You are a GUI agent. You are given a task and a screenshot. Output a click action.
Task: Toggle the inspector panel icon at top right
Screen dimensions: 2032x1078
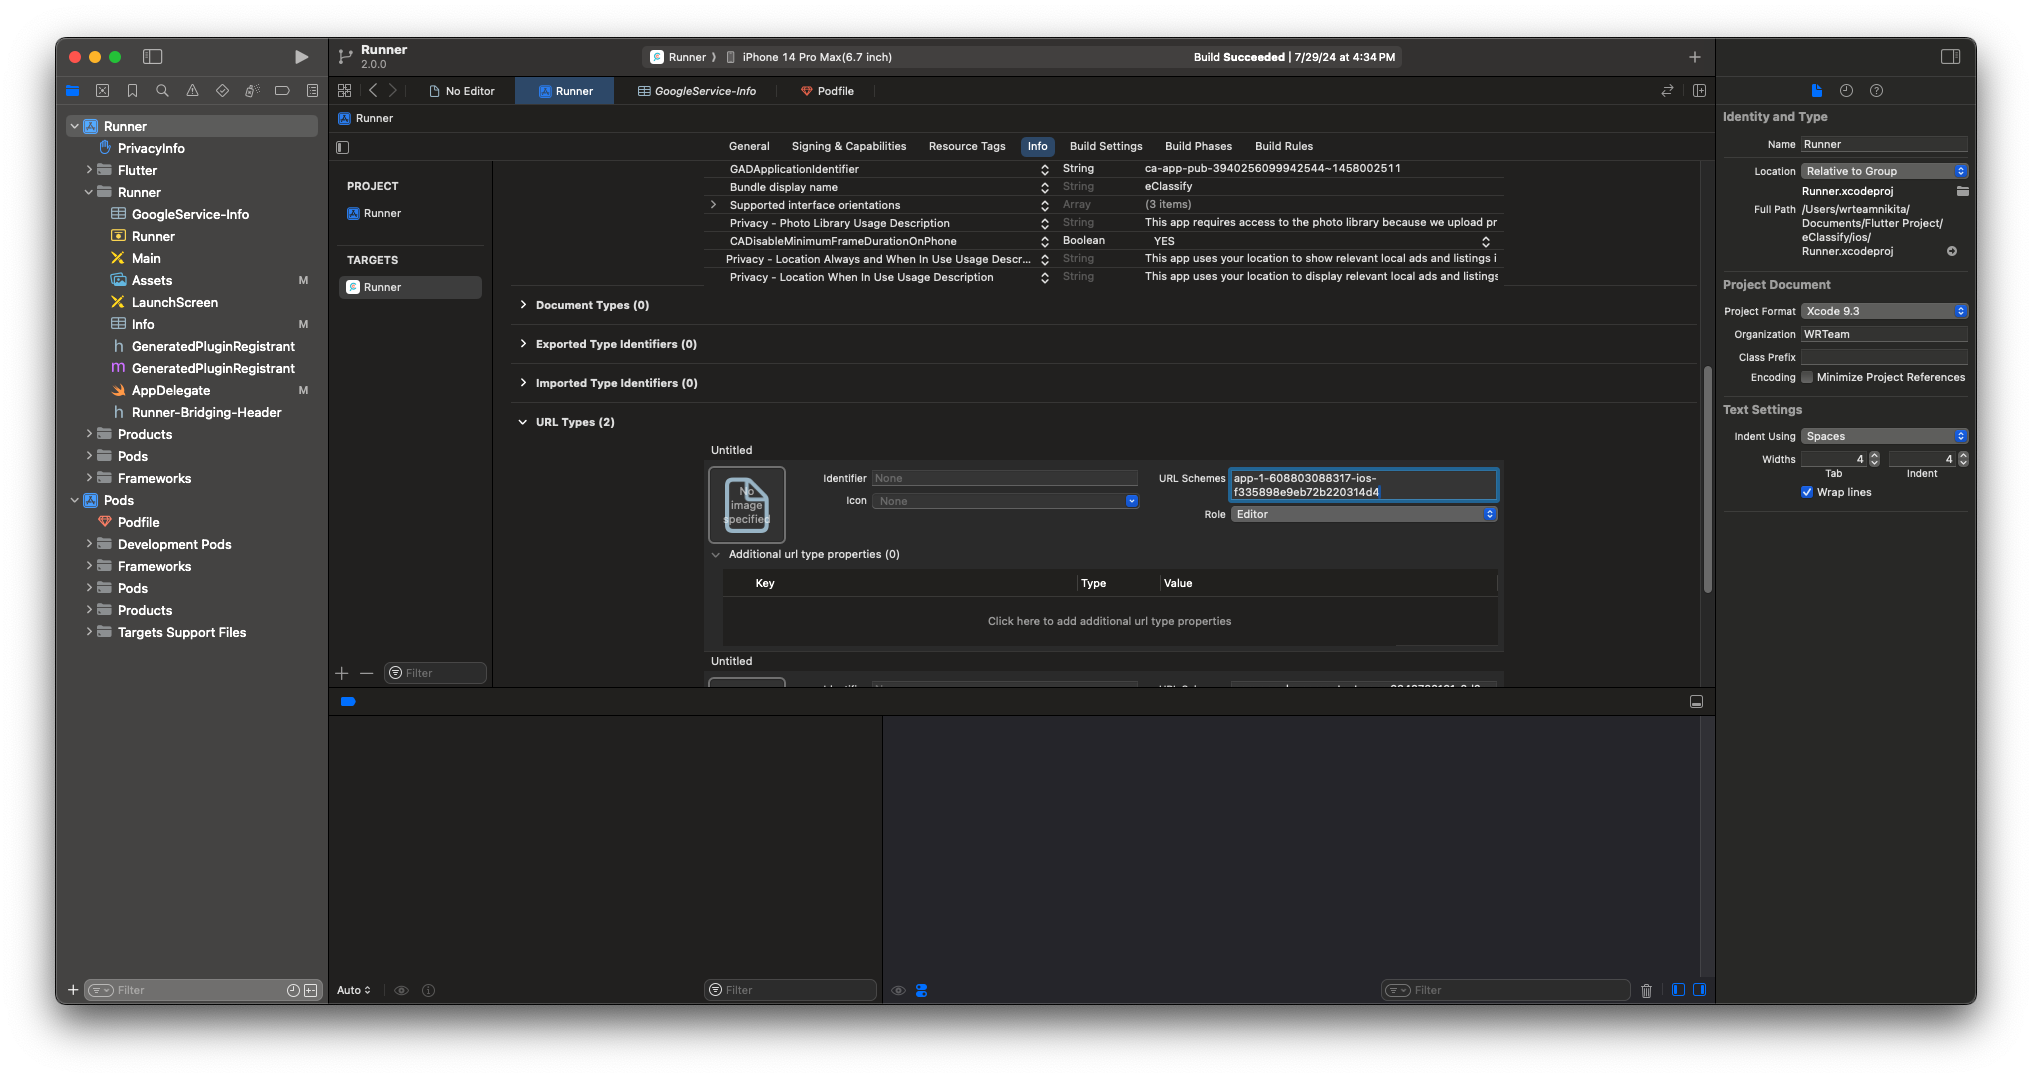tap(1950, 57)
